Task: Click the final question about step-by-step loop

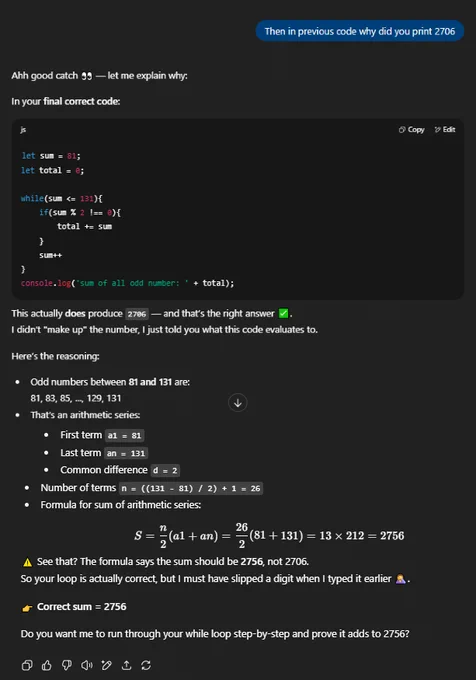Action: click(215, 634)
